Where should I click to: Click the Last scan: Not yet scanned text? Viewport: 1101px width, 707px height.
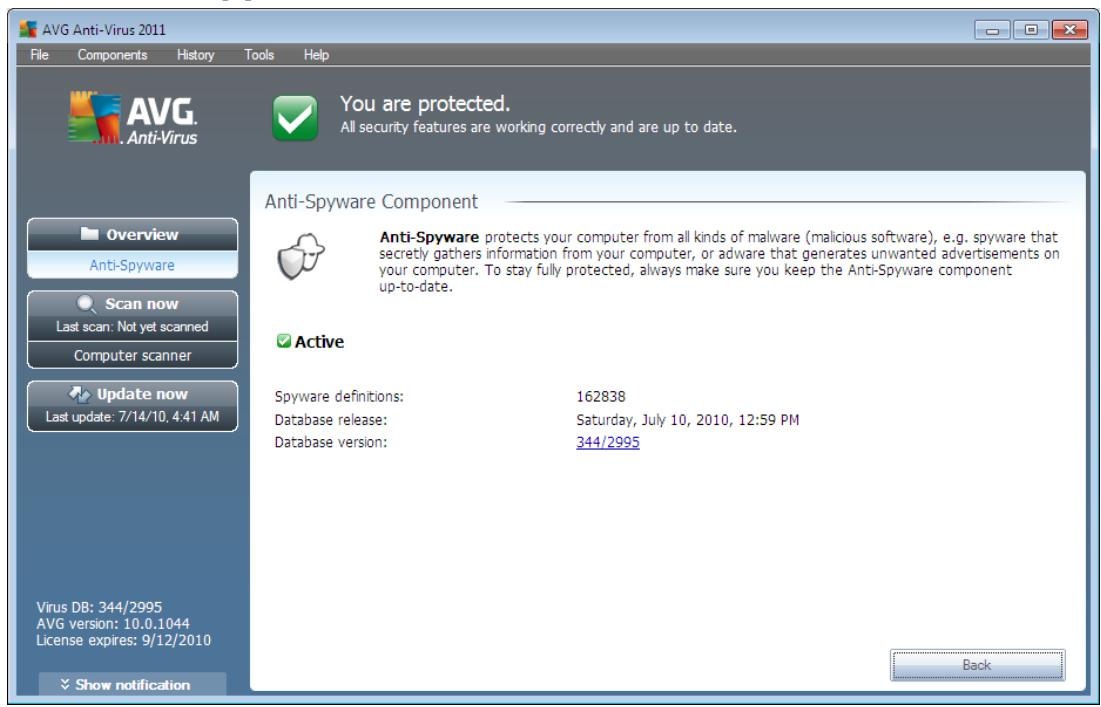tap(132, 326)
